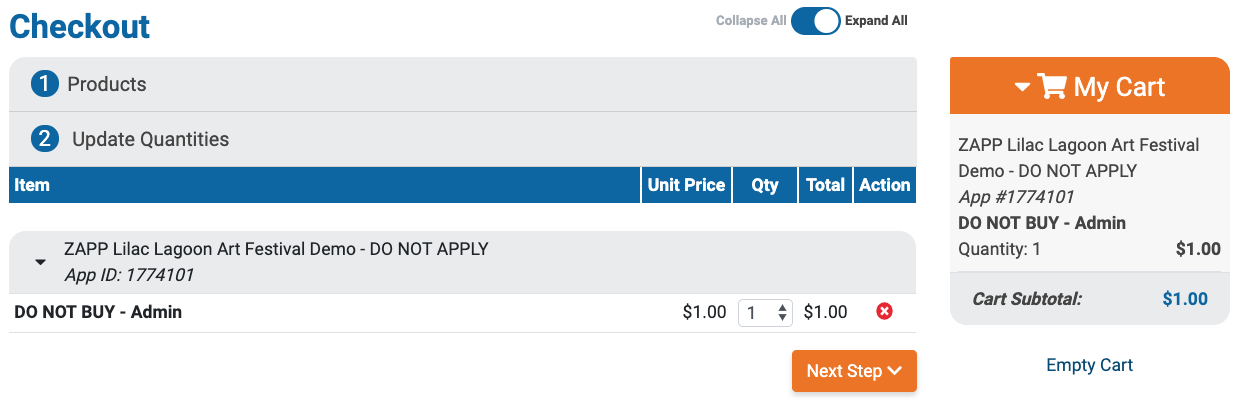Collapse the My Cart panel arrow

pyautogui.click(x=1021, y=88)
